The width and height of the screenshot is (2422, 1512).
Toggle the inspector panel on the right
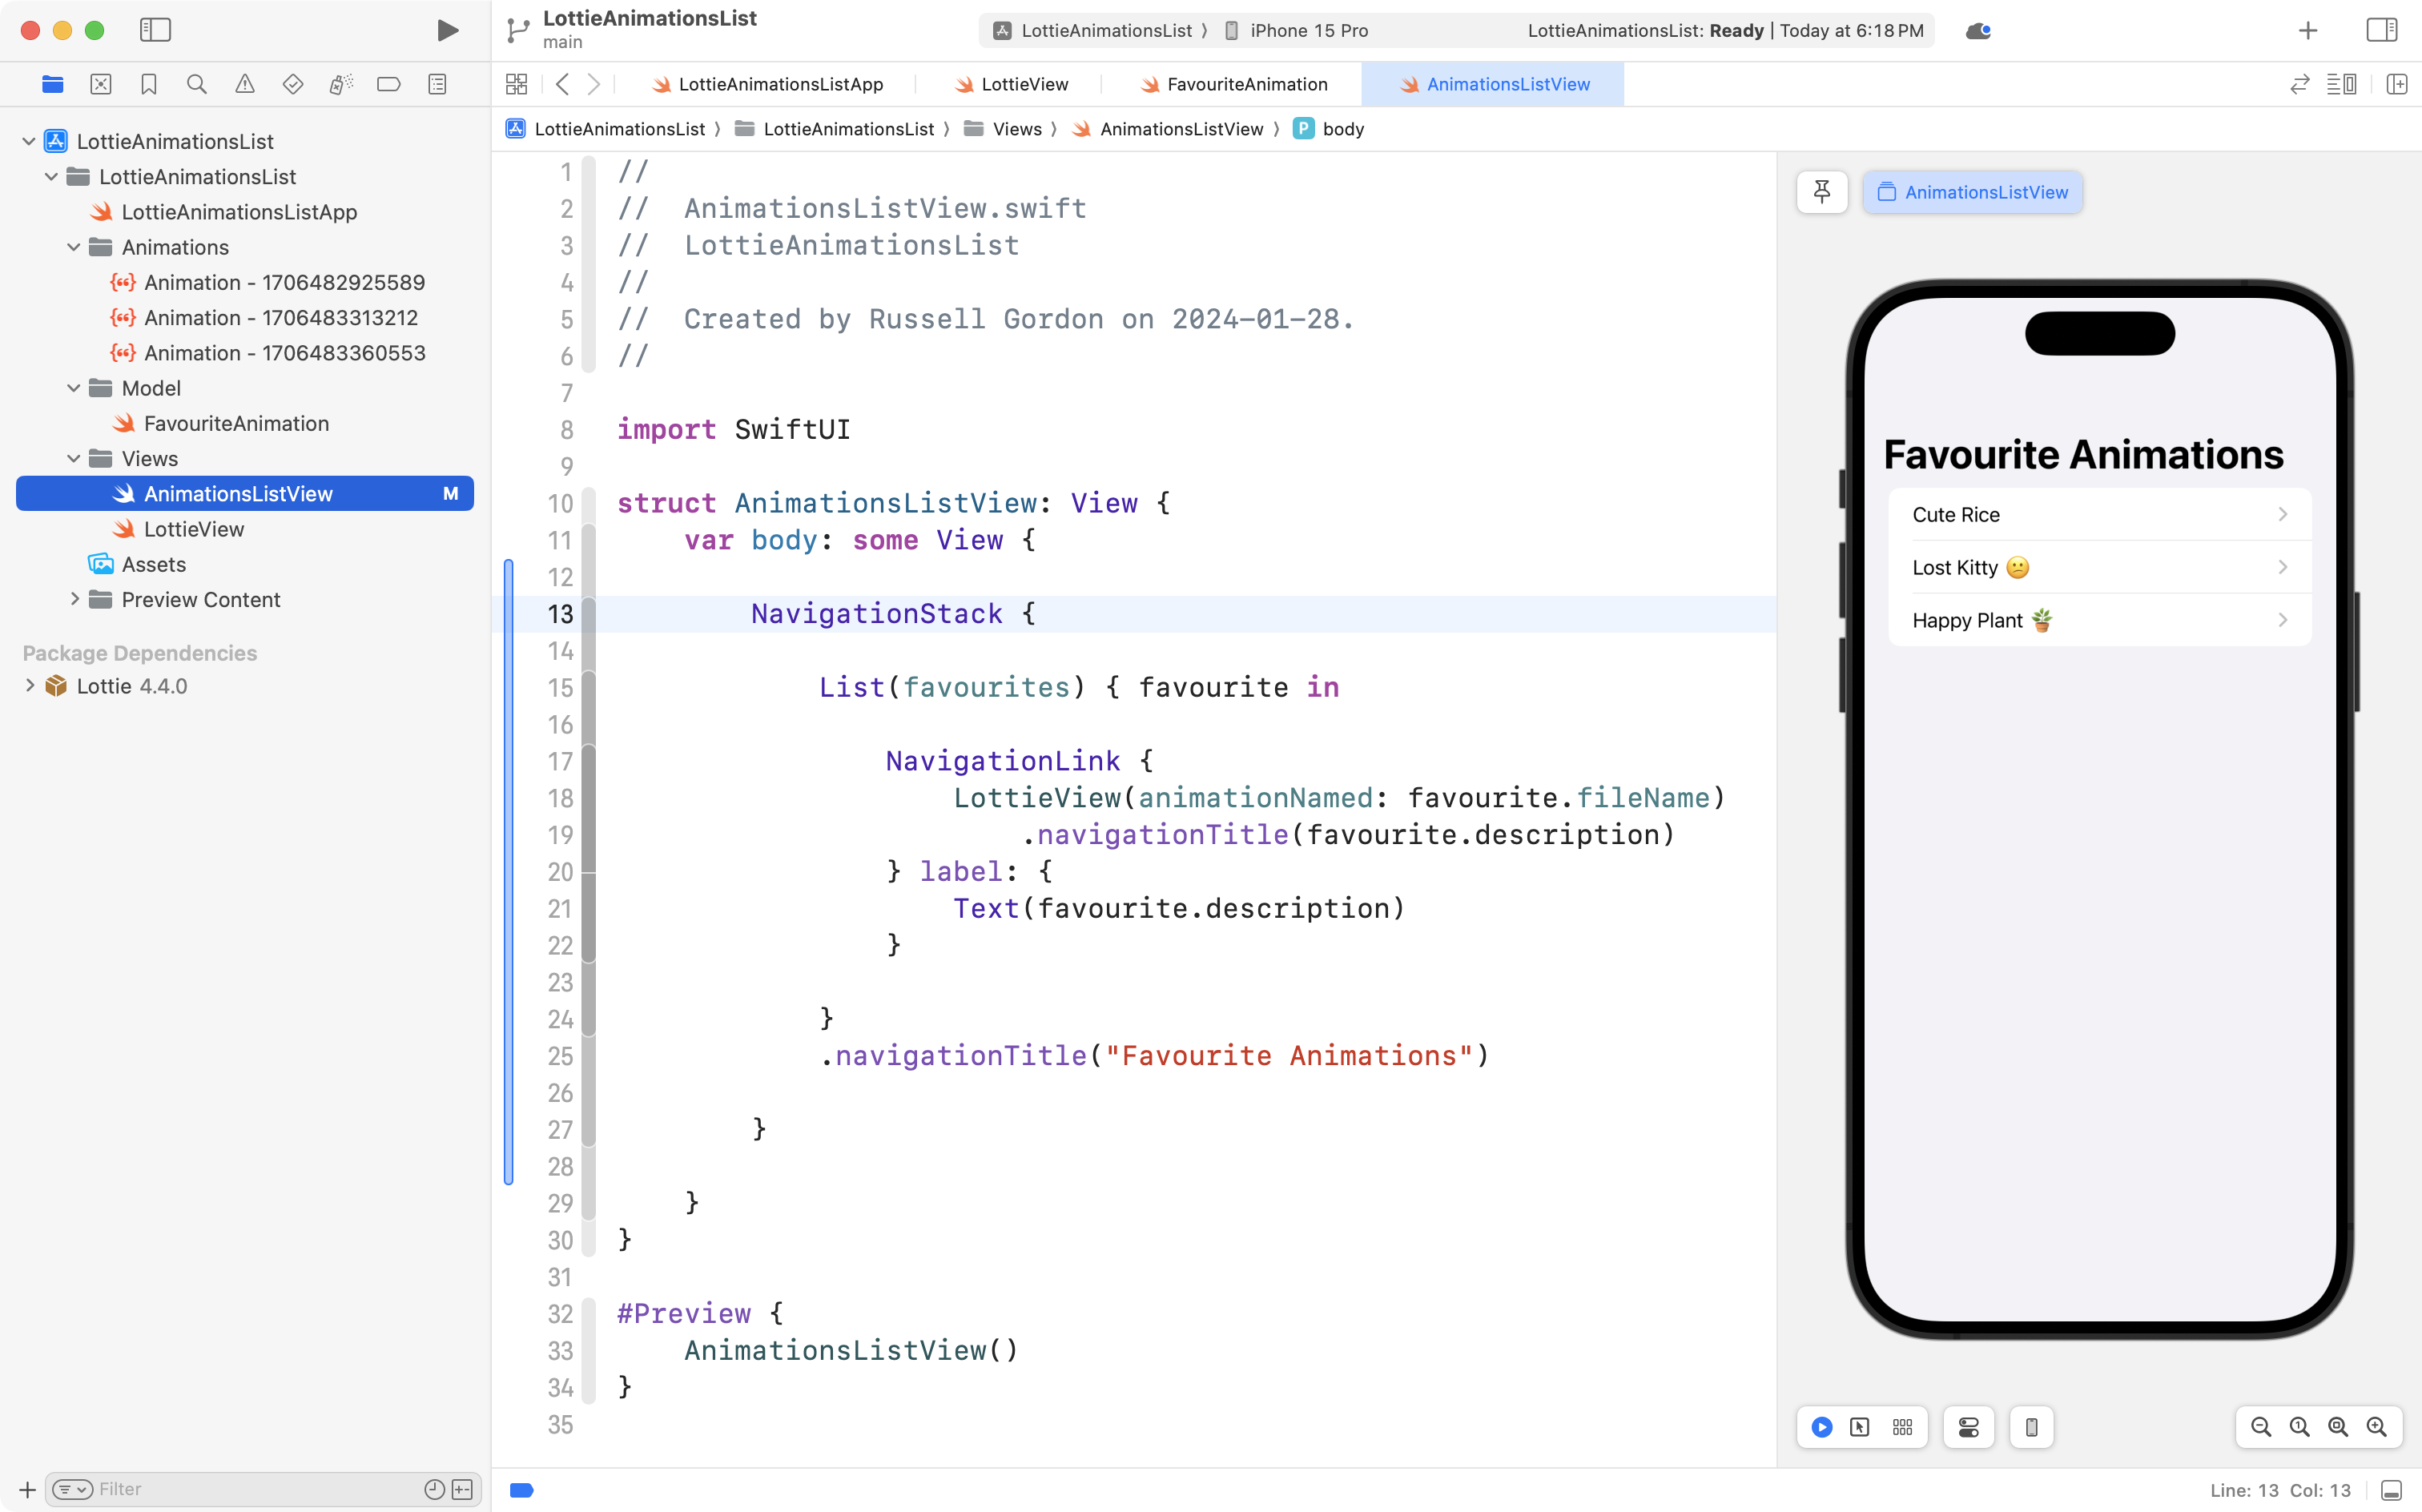click(2380, 30)
